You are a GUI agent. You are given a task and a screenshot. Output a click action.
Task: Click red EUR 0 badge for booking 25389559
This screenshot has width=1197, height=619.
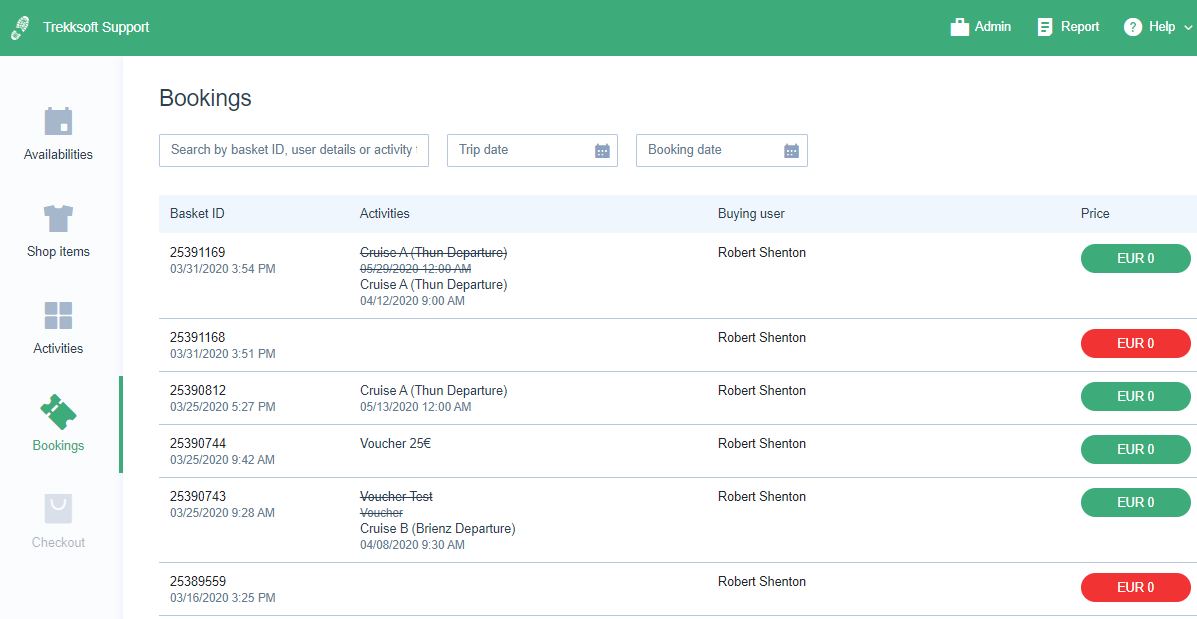(1135, 588)
